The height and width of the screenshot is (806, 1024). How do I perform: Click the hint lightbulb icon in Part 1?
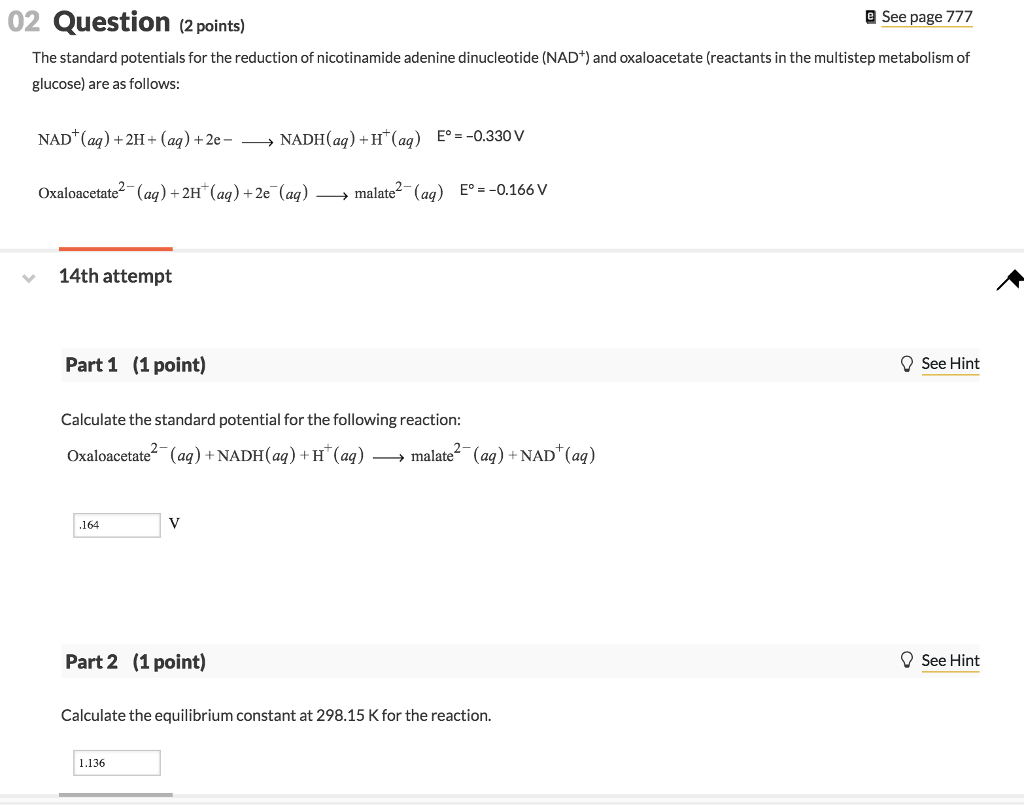907,364
